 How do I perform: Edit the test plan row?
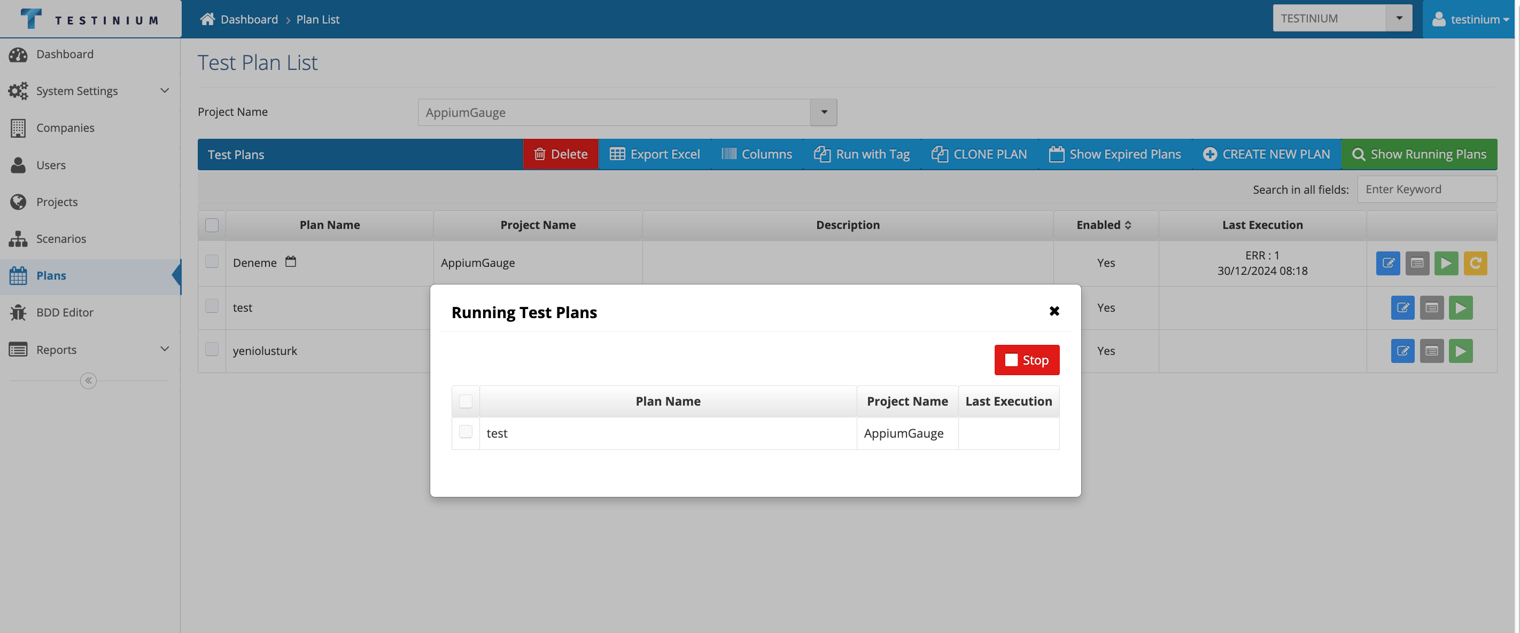point(1403,308)
